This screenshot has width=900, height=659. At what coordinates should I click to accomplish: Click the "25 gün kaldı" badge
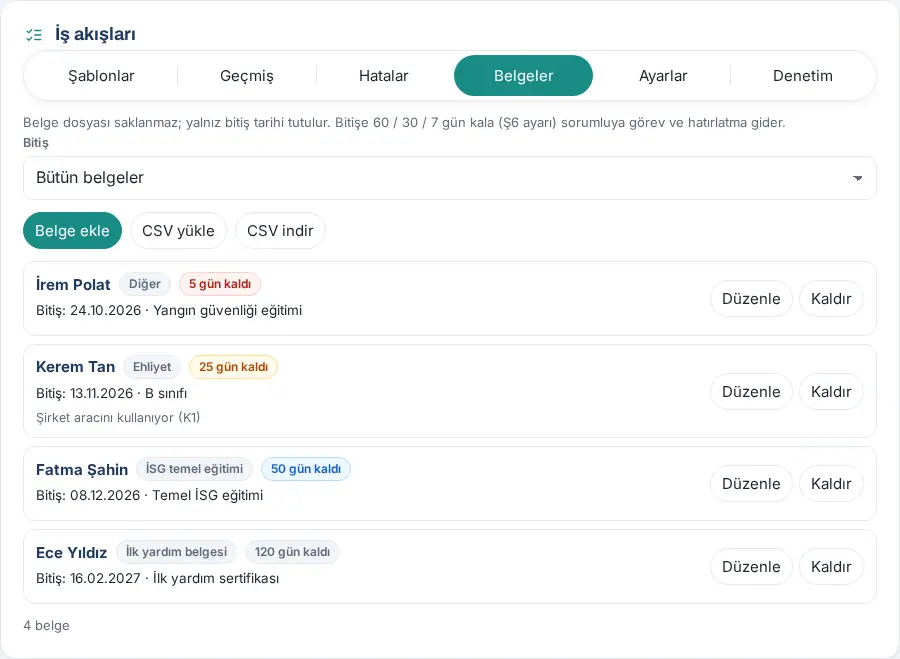(x=233, y=367)
